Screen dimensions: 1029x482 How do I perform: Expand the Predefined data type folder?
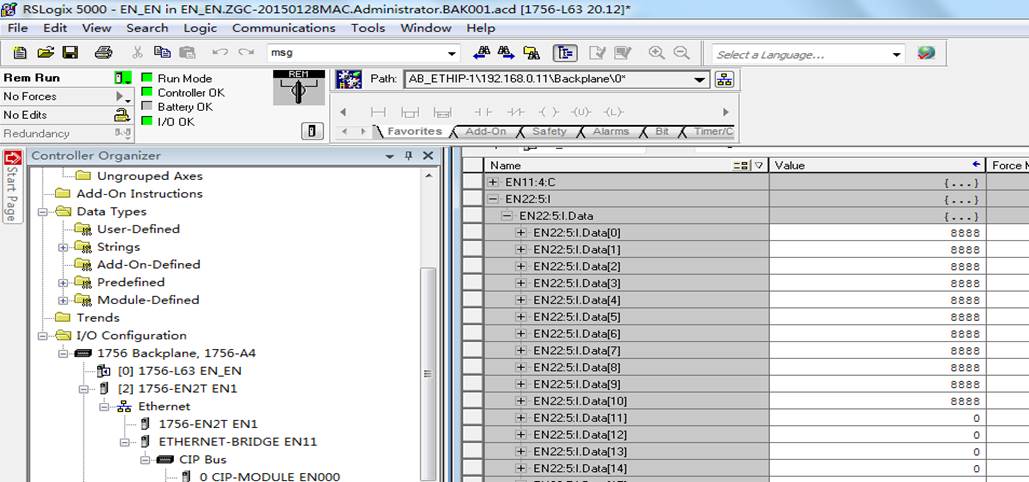pyautogui.click(x=63, y=283)
